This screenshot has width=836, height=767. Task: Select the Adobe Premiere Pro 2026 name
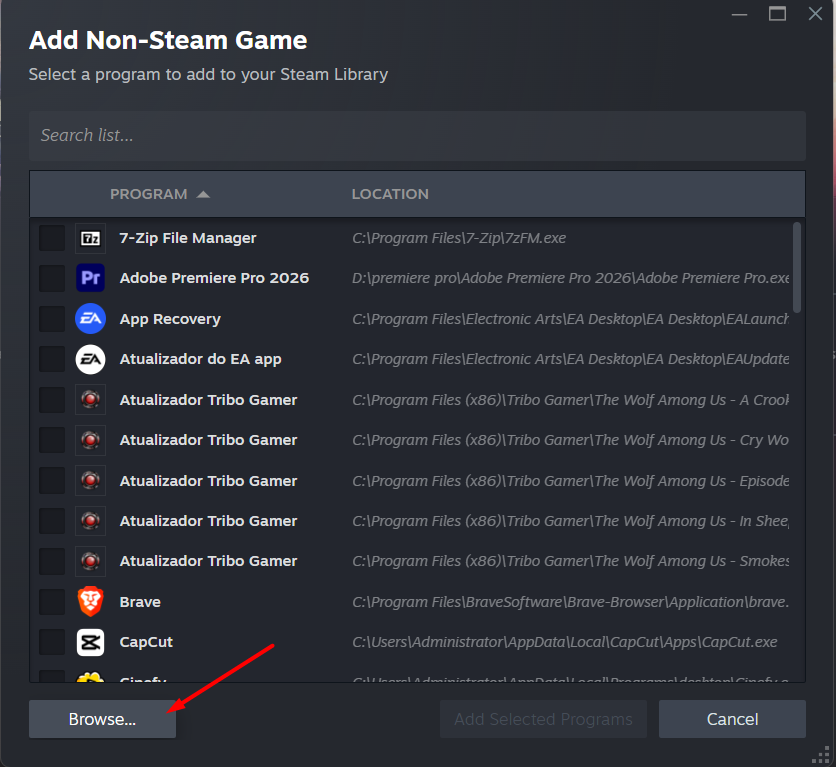[214, 278]
